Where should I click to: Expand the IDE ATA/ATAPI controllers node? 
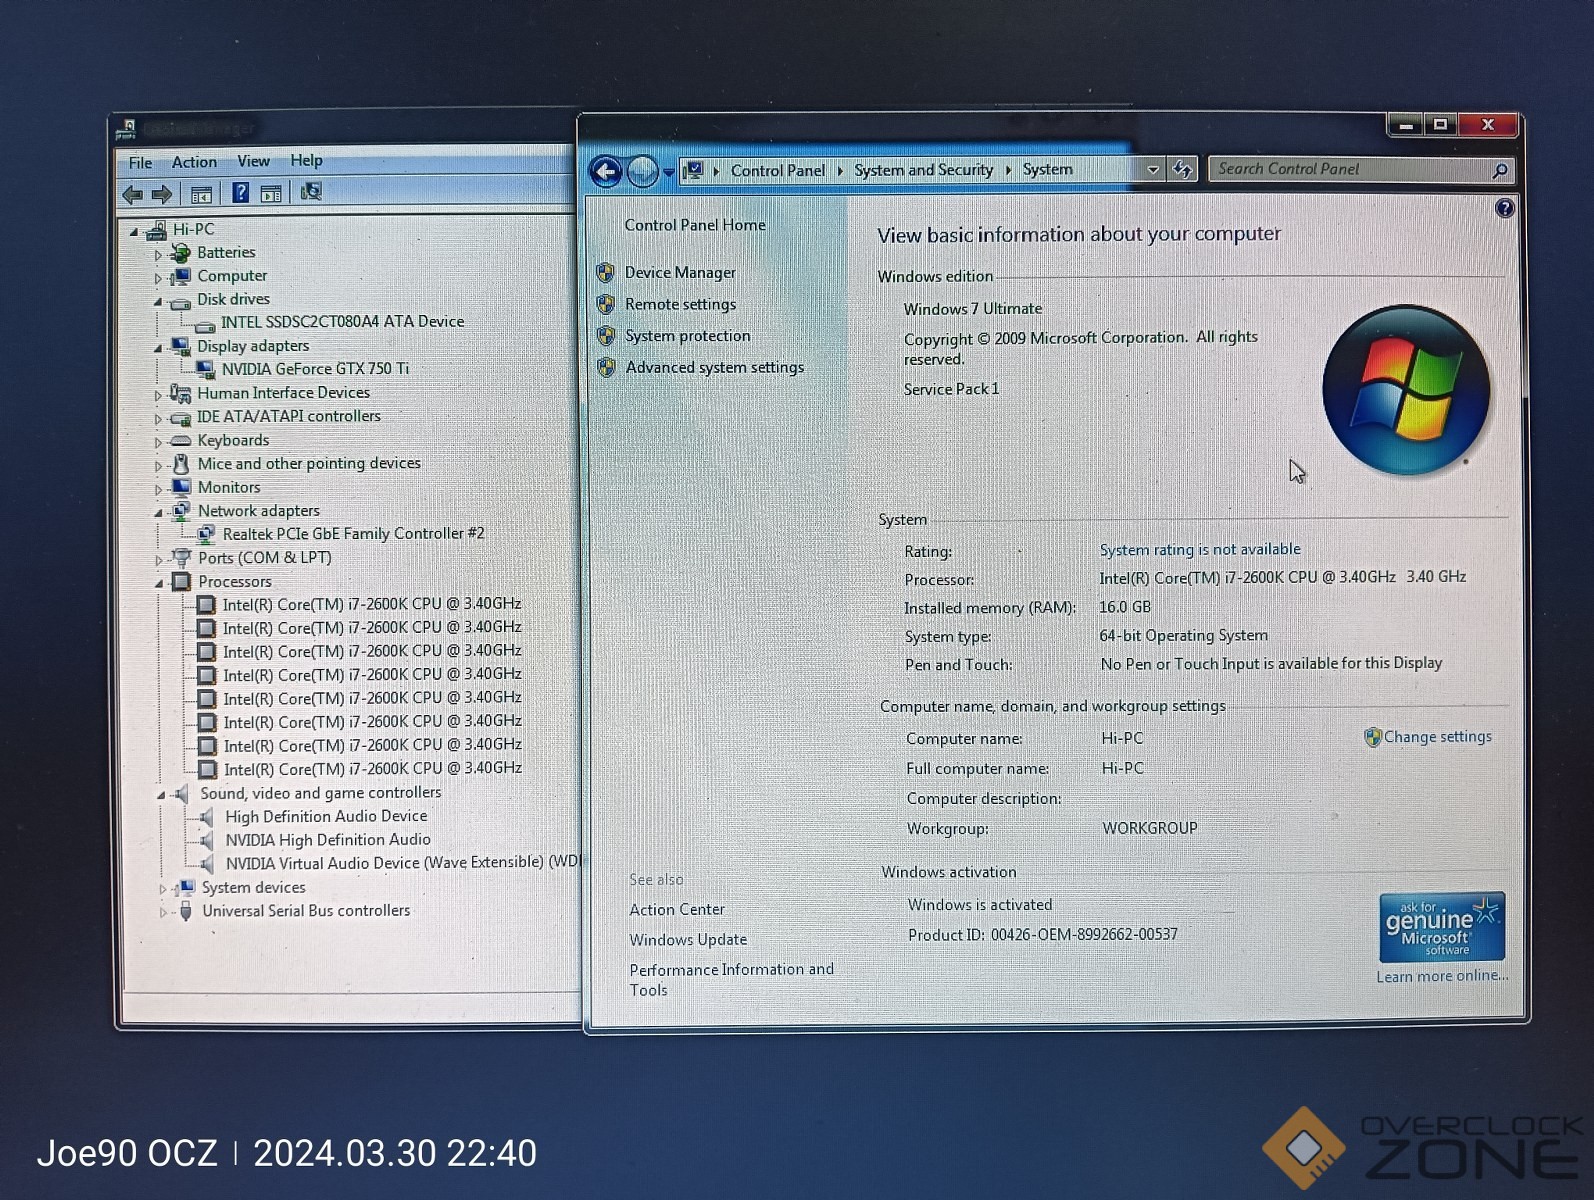pyautogui.click(x=158, y=419)
